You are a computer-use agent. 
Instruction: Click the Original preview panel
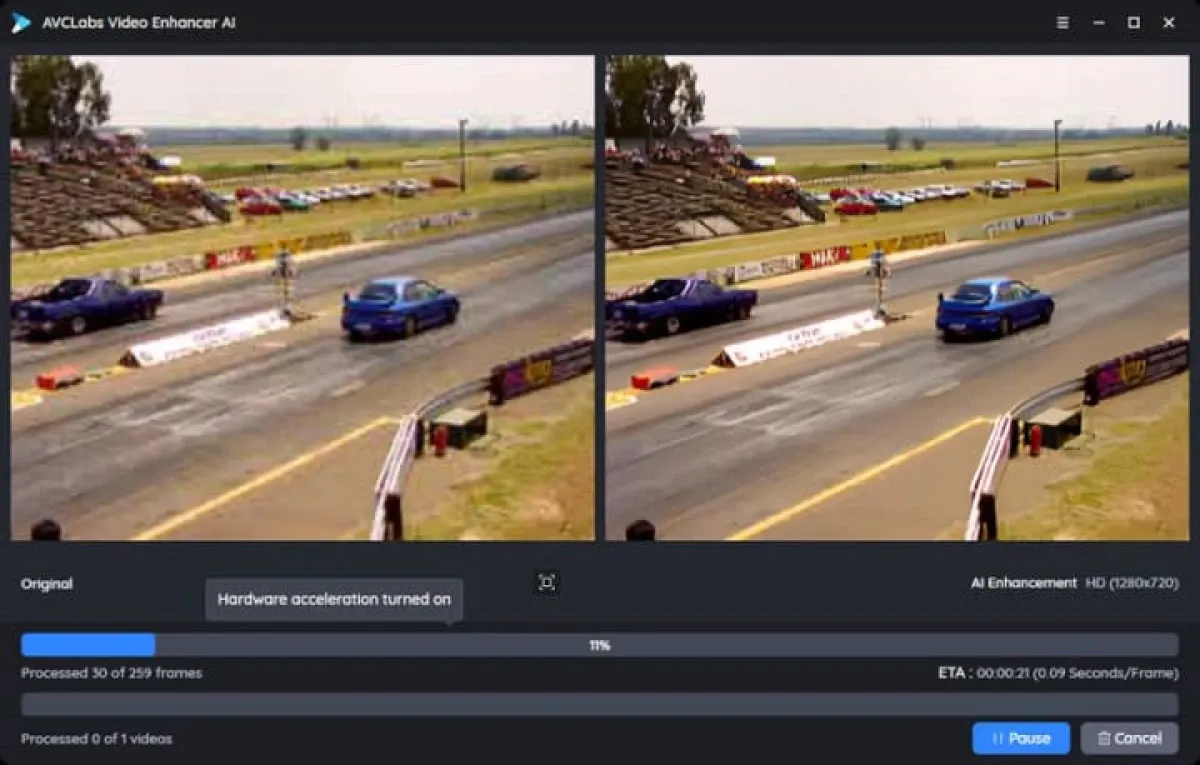pyautogui.click(x=300, y=300)
